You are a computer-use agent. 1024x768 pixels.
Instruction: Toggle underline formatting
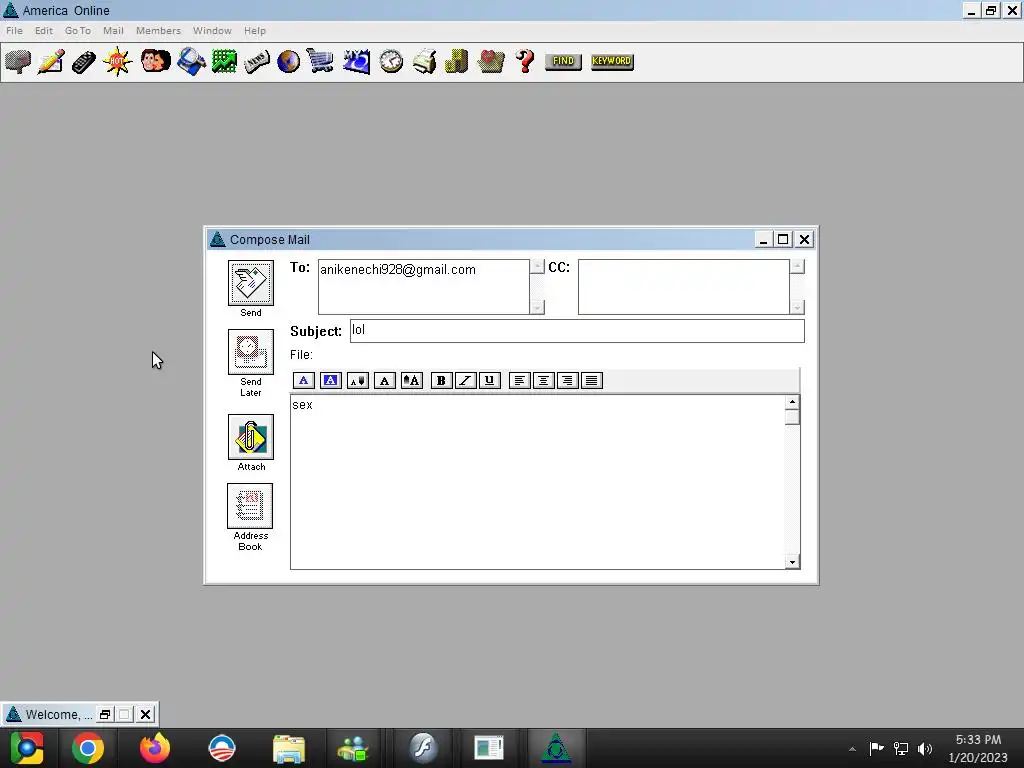[489, 380]
